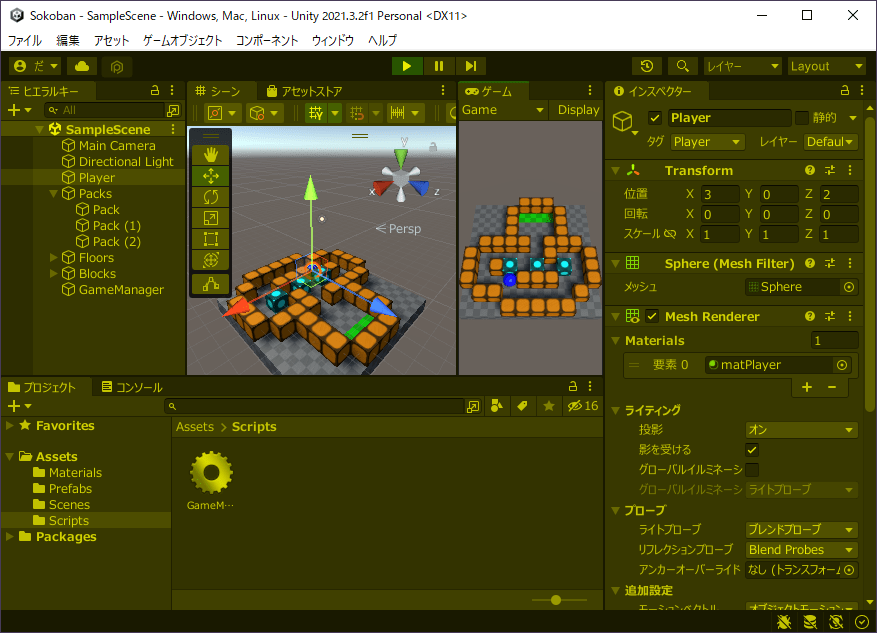Select the Rotate tool

point(211,197)
